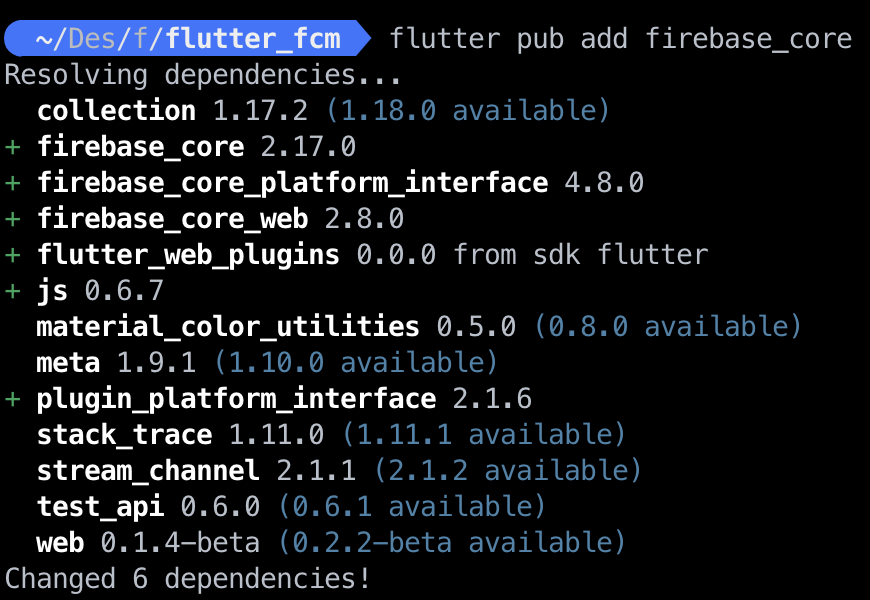Screen dimensions: 870x600
Task: Click the 'web' package name
Action: 60,543
